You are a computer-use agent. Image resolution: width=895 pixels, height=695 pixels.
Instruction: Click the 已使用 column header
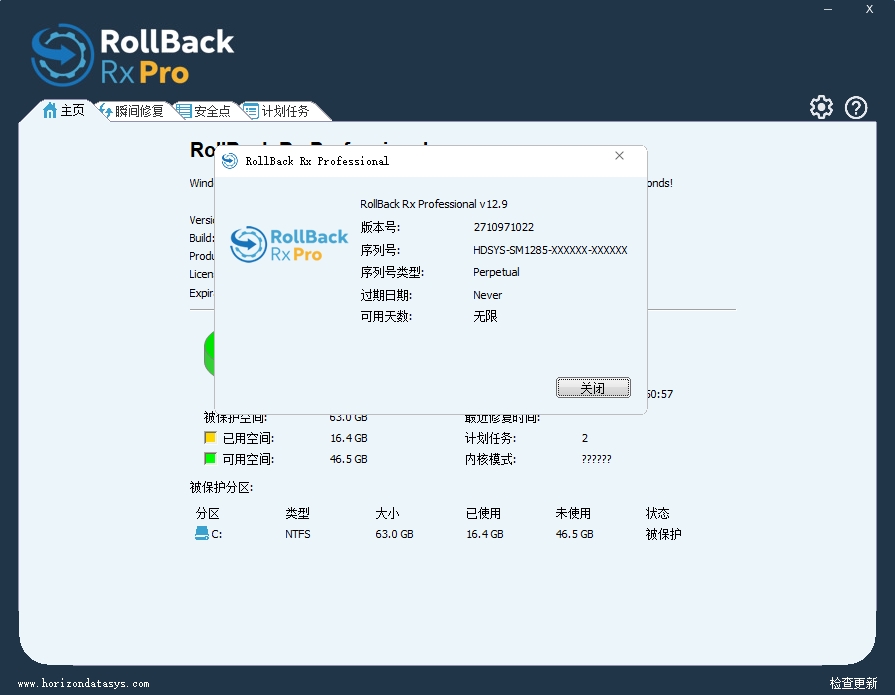483,513
